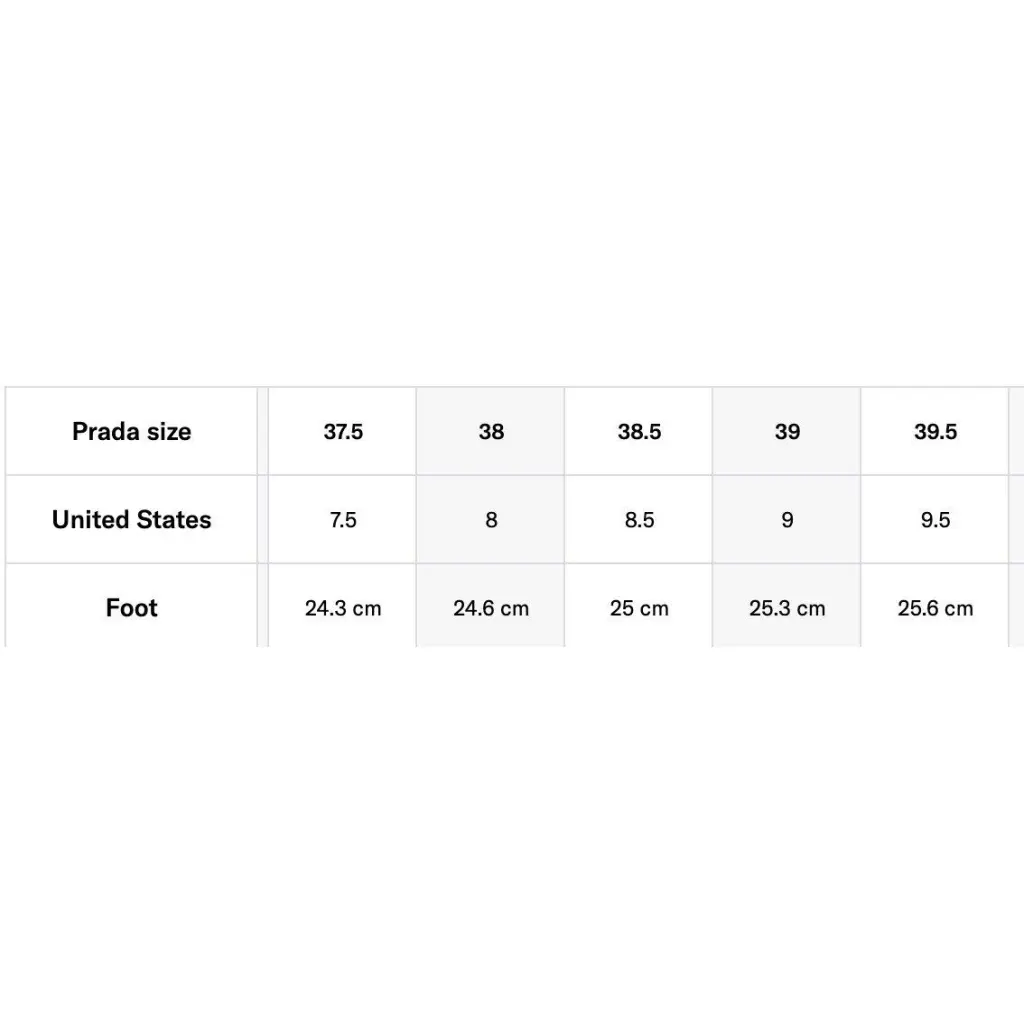Click United States size 8 cell
Viewport: 1024px width, 1024px height.
pos(491,520)
